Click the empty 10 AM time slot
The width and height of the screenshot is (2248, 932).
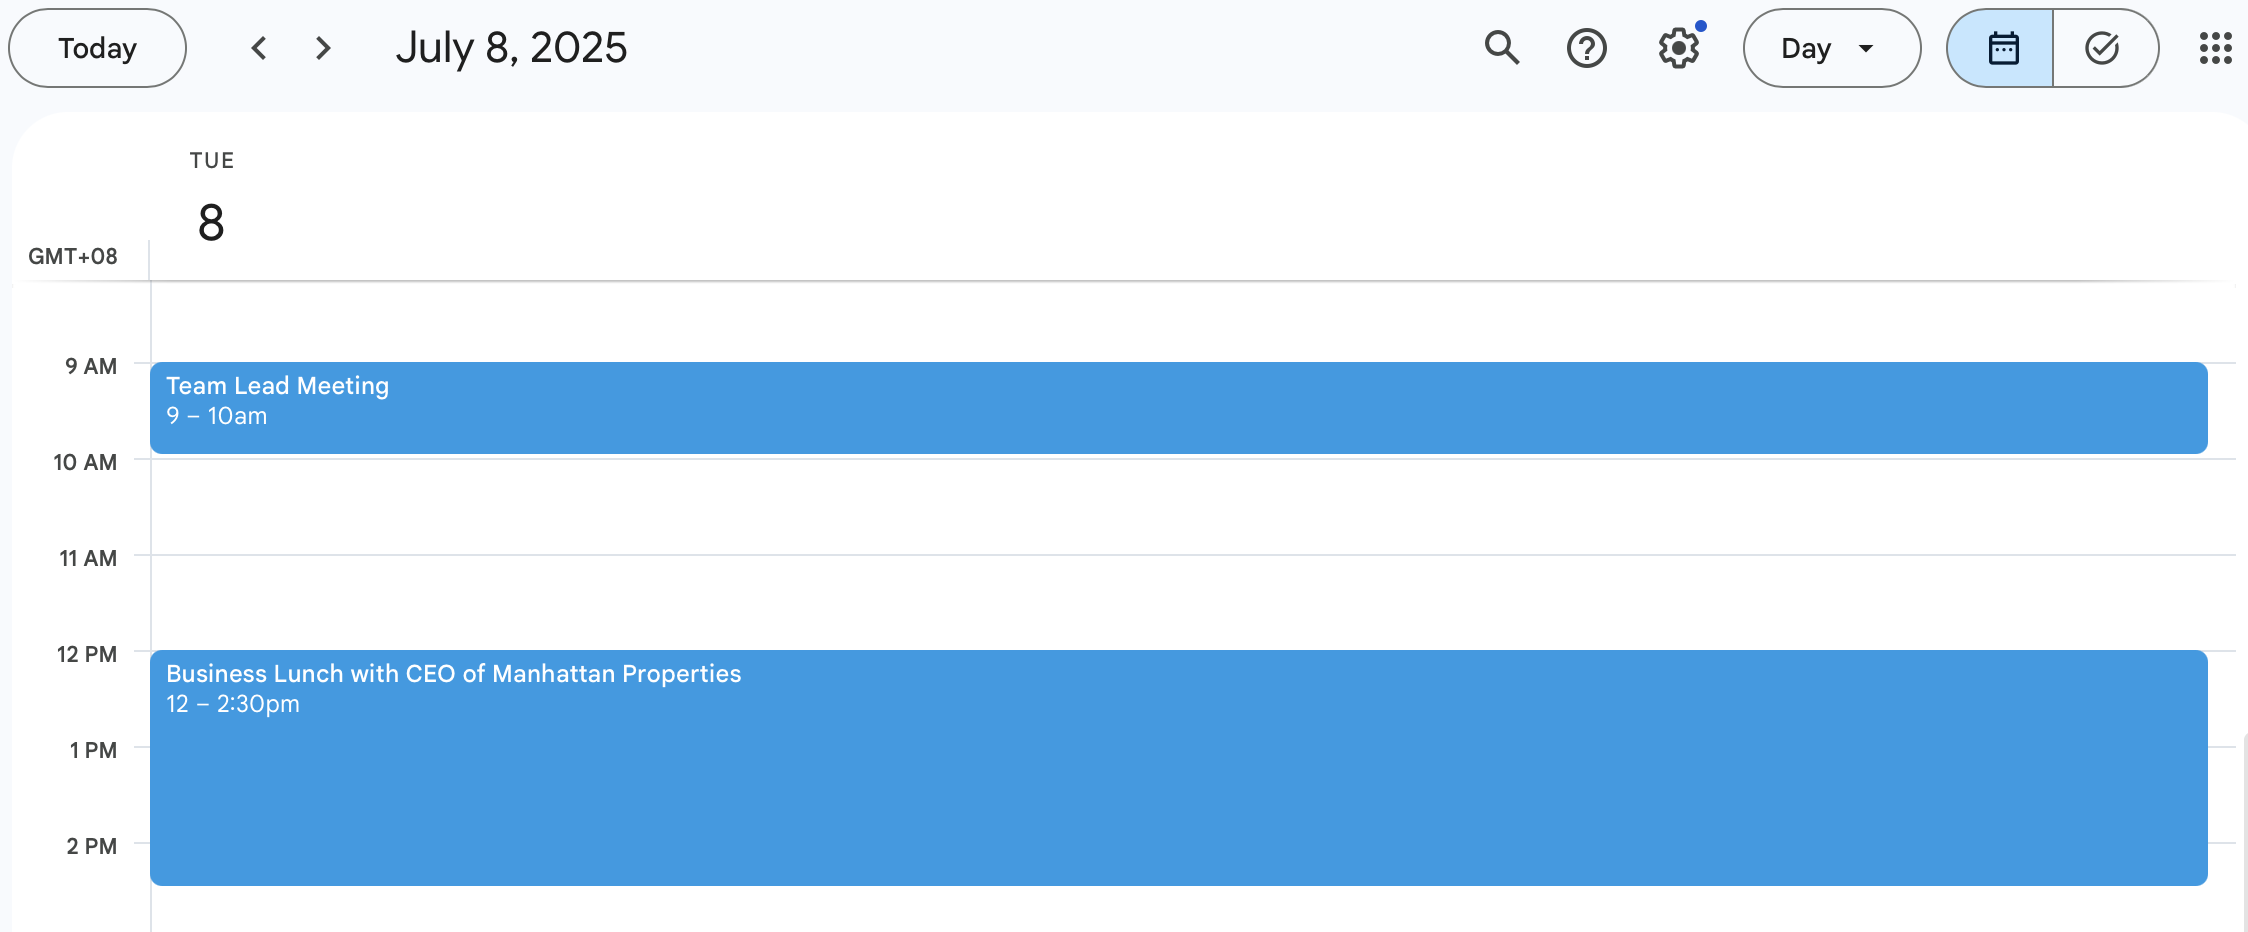(x=1190, y=507)
